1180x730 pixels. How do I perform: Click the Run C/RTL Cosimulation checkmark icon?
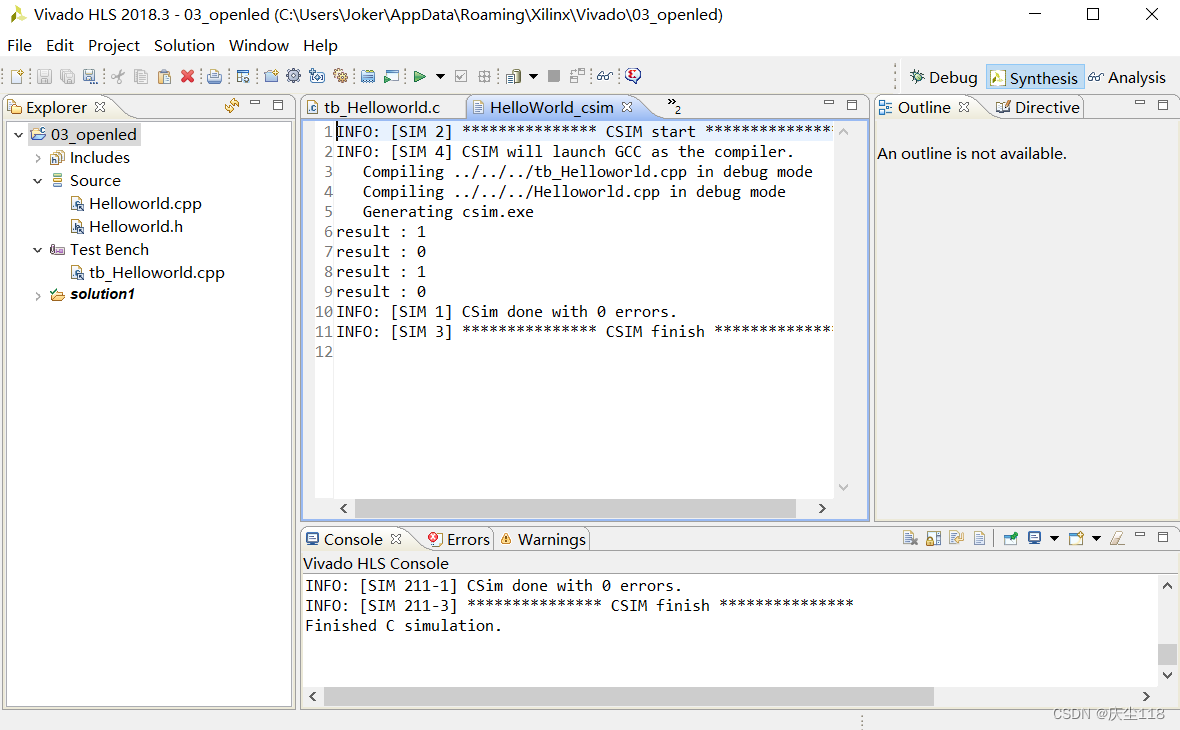click(x=461, y=76)
